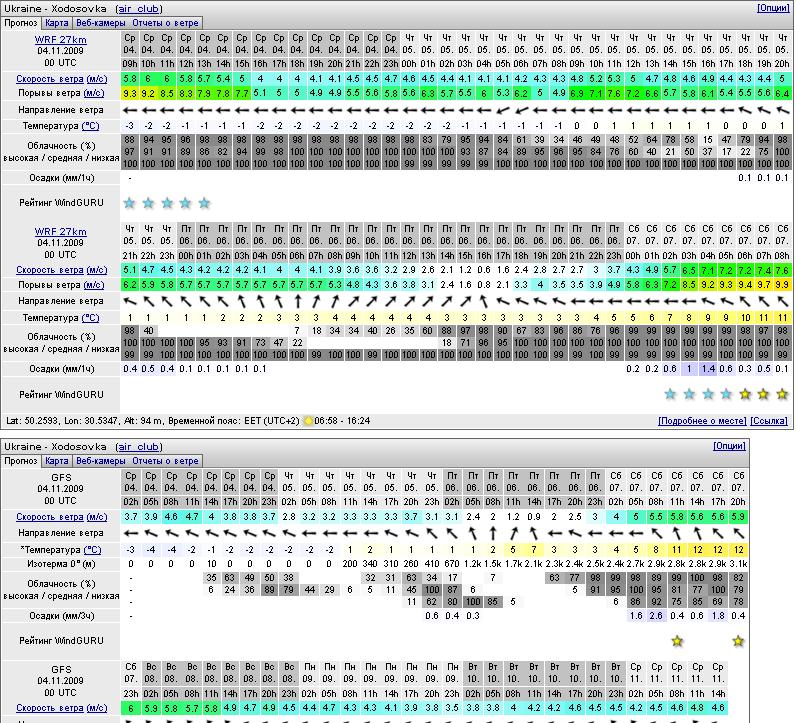Click the sun icon beside sunrise time 06:58
This screenshot has width=796, height=723.
307,422
